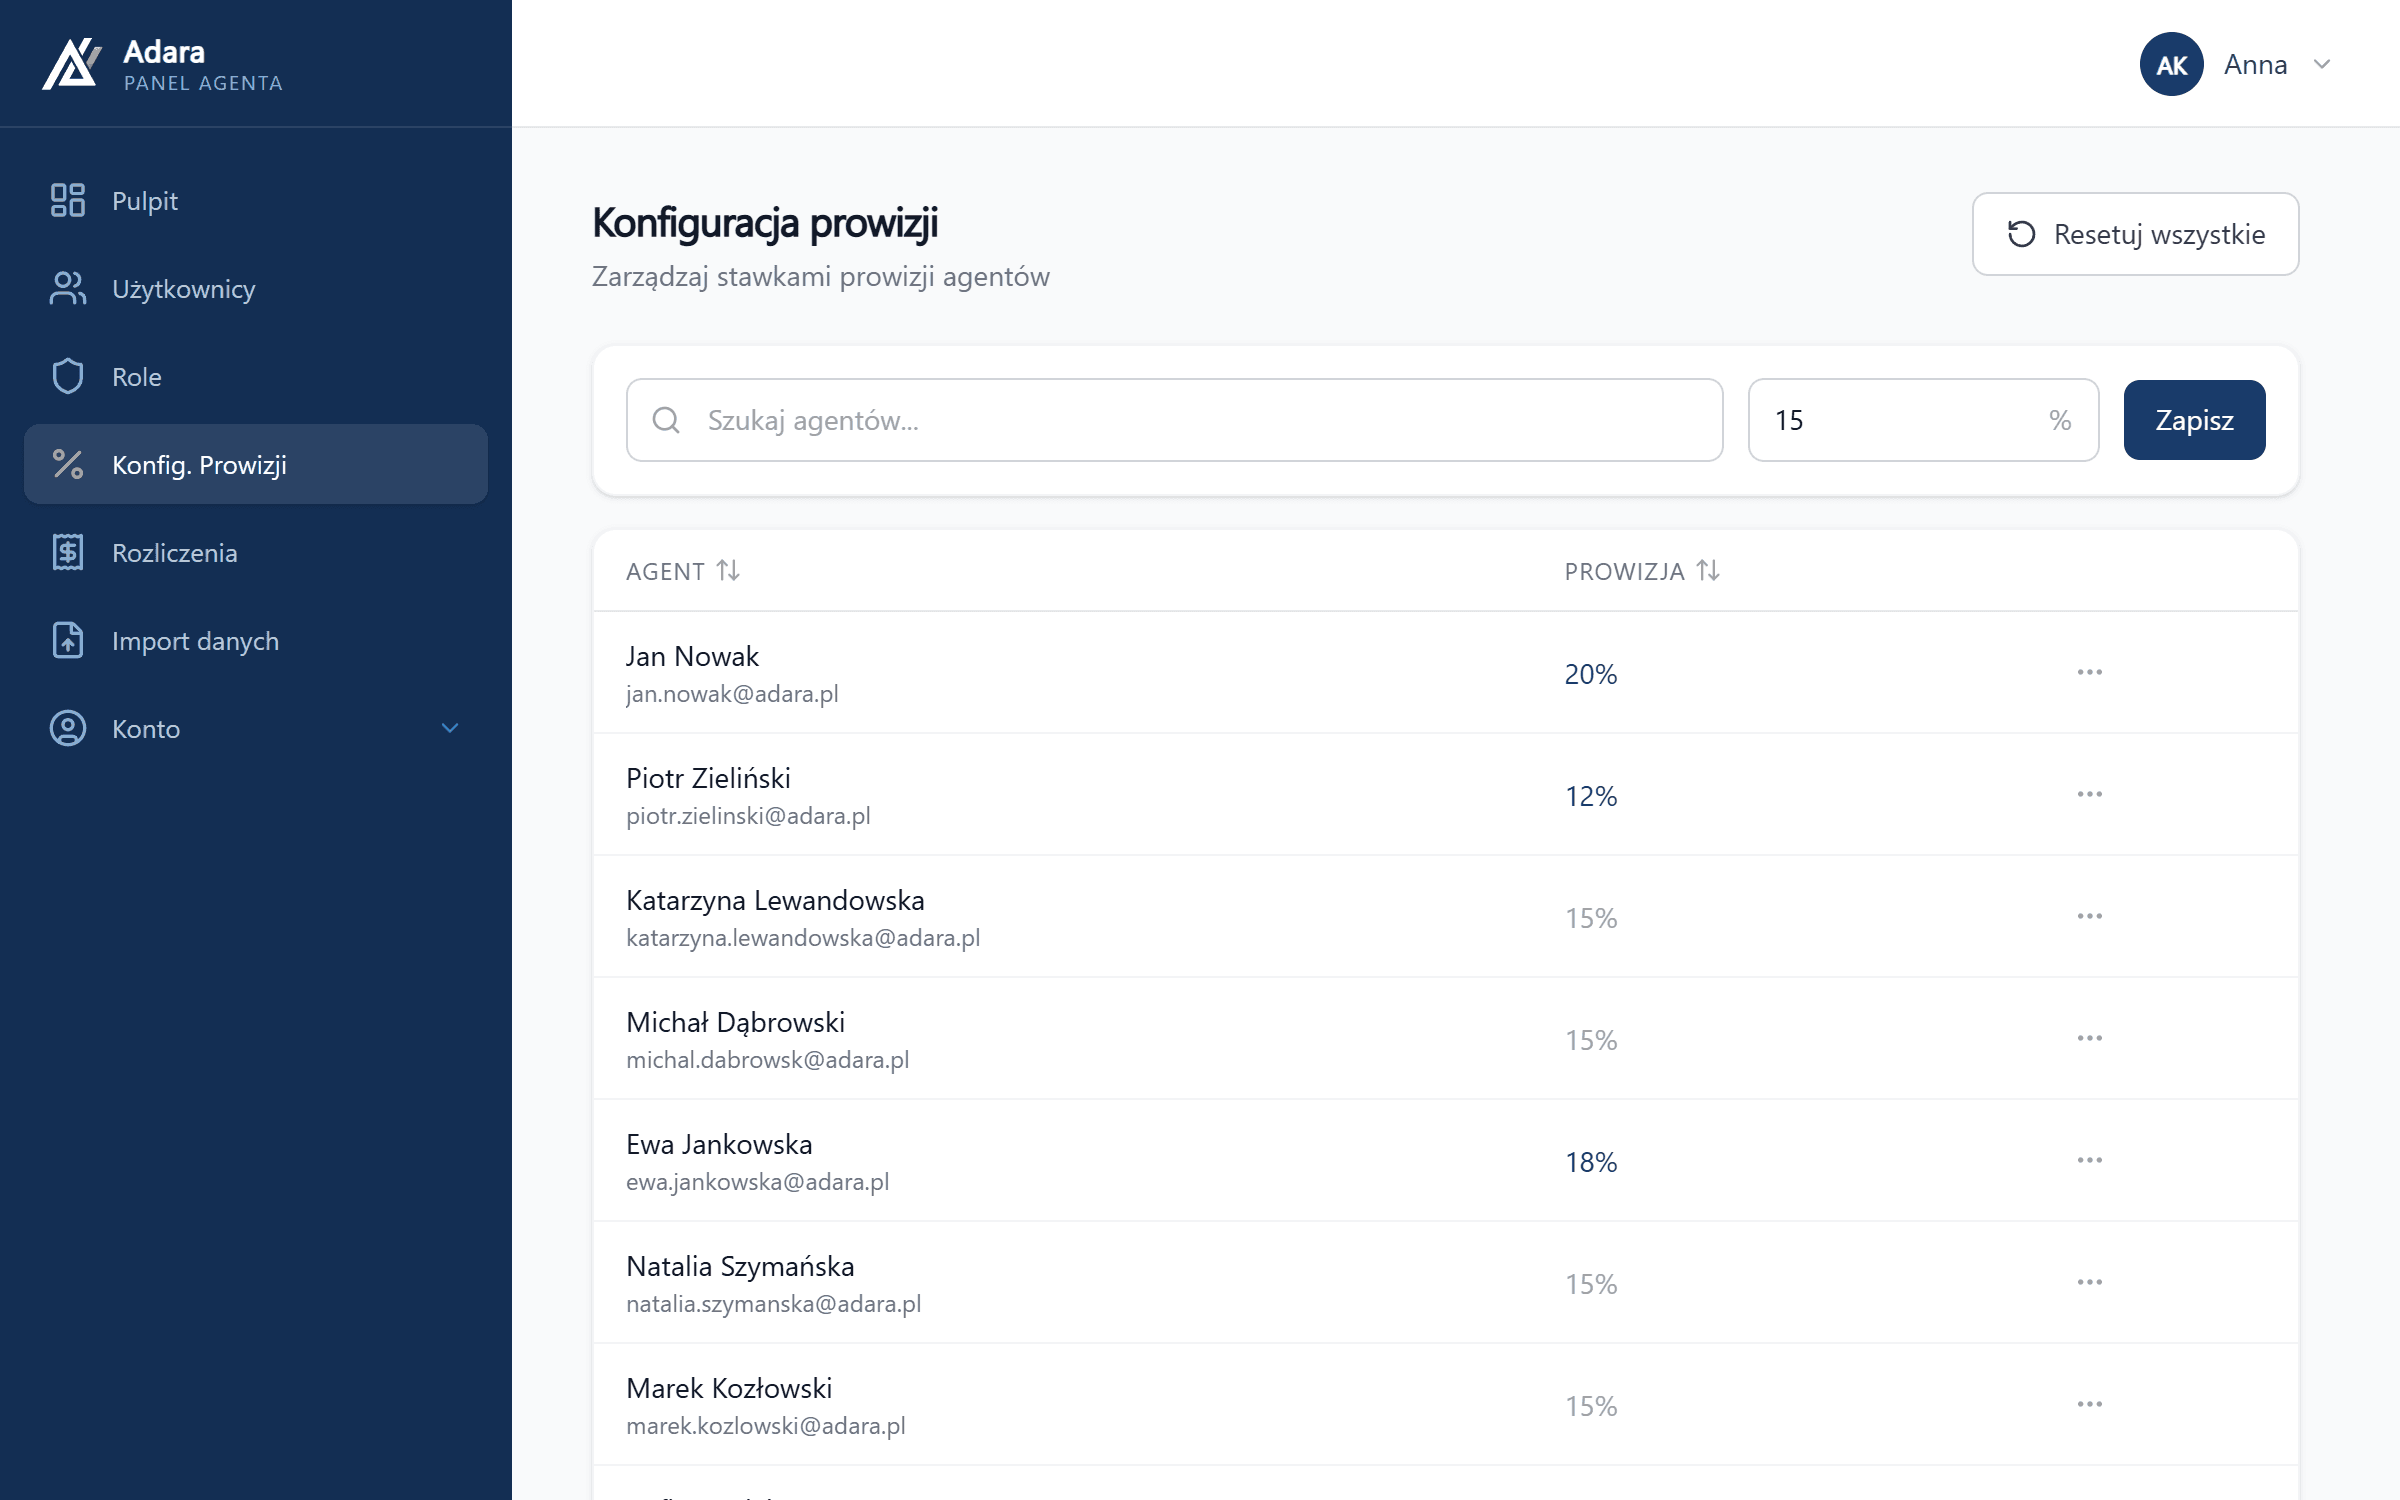The image size is (2400, 1500).
Task: Click the Zapisz button
Action: pos(2194,420)
